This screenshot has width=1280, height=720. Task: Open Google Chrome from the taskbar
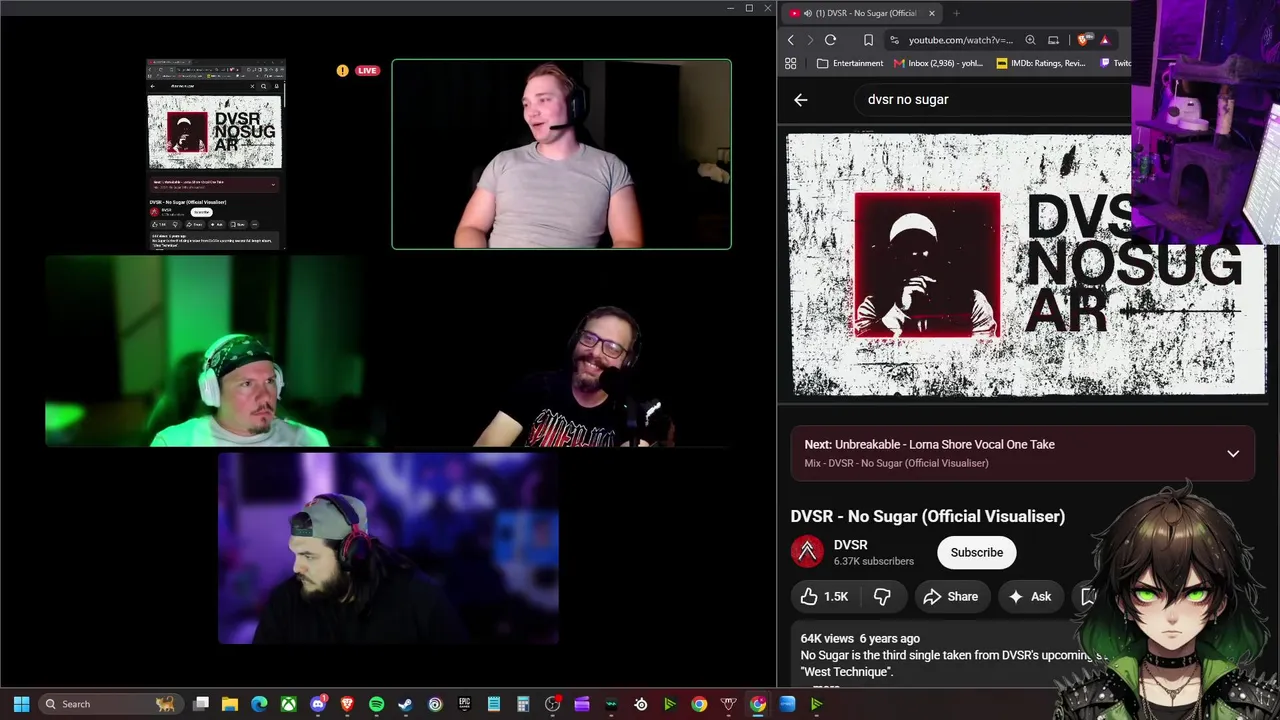699,704
